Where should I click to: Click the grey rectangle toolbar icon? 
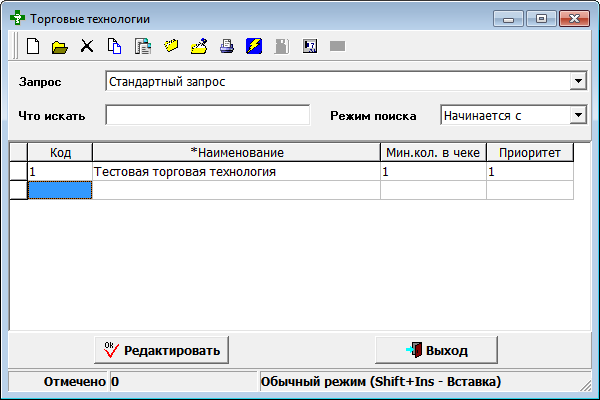338,46
